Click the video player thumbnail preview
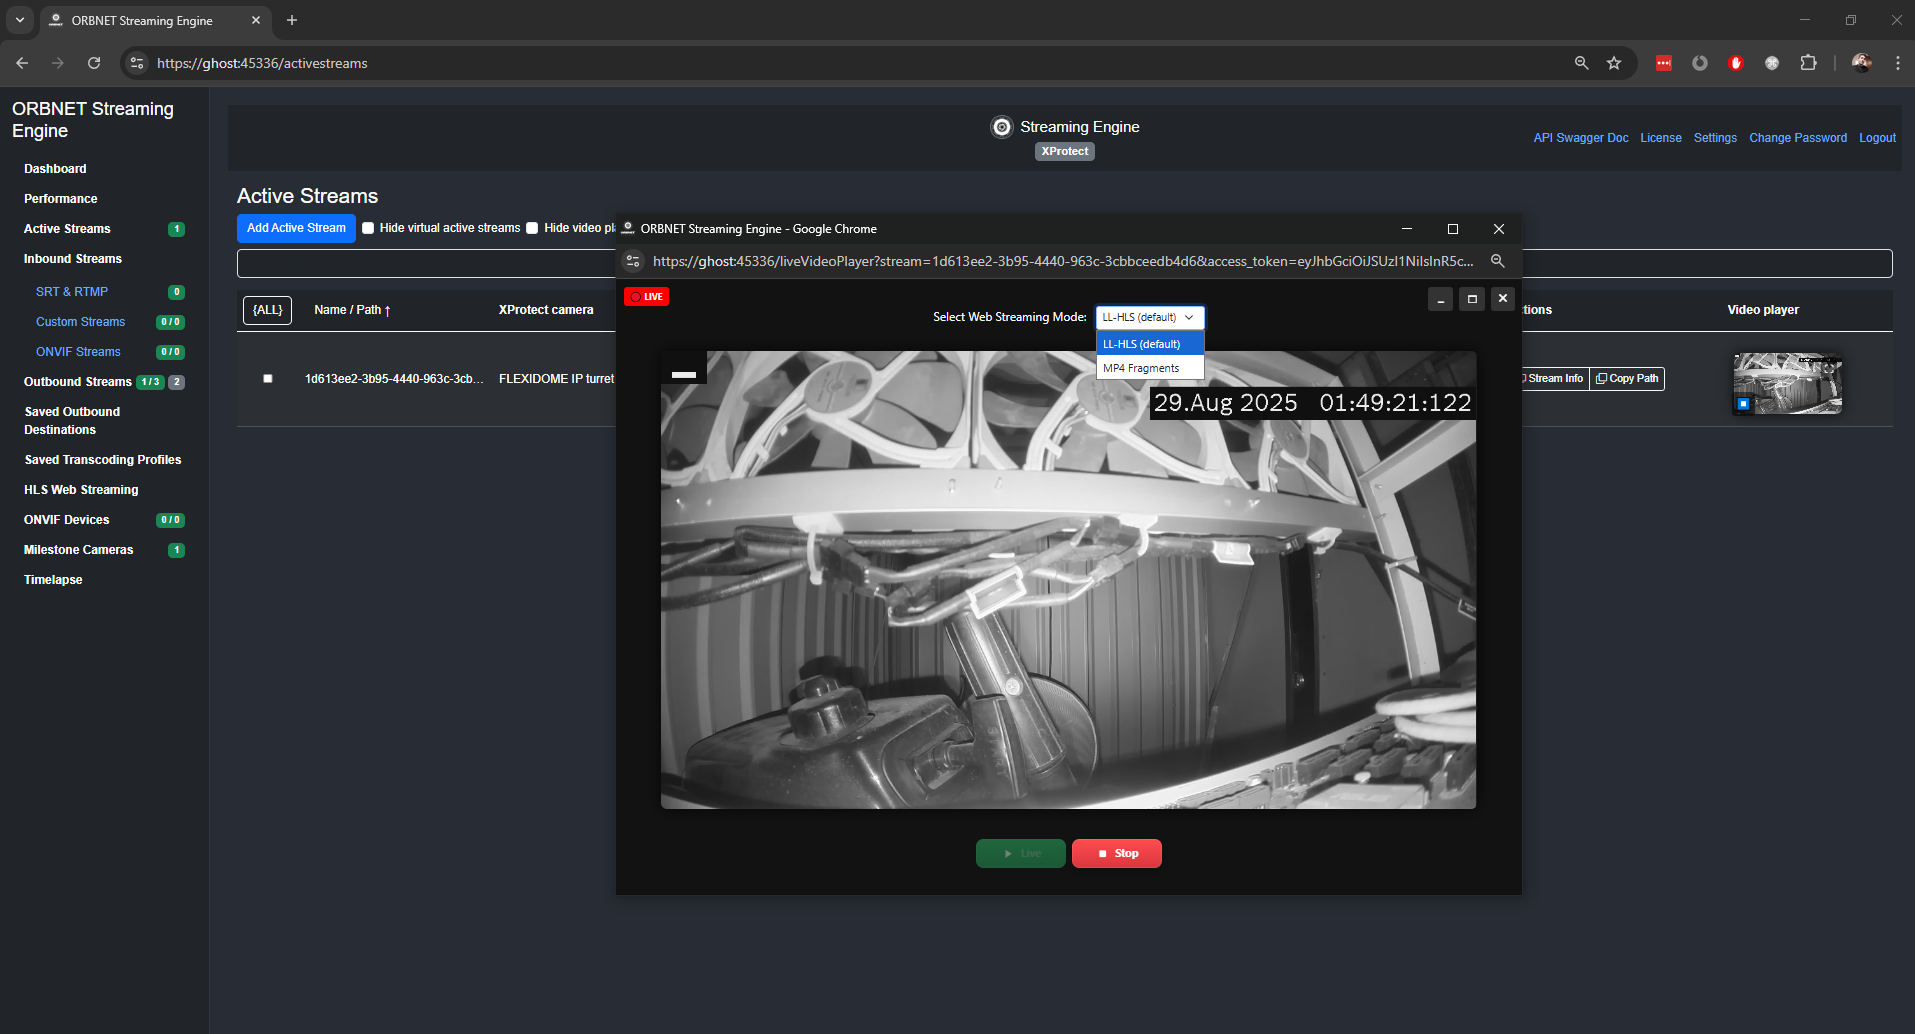The width and height of the screenshot is (1915, 1034). 1787,383
